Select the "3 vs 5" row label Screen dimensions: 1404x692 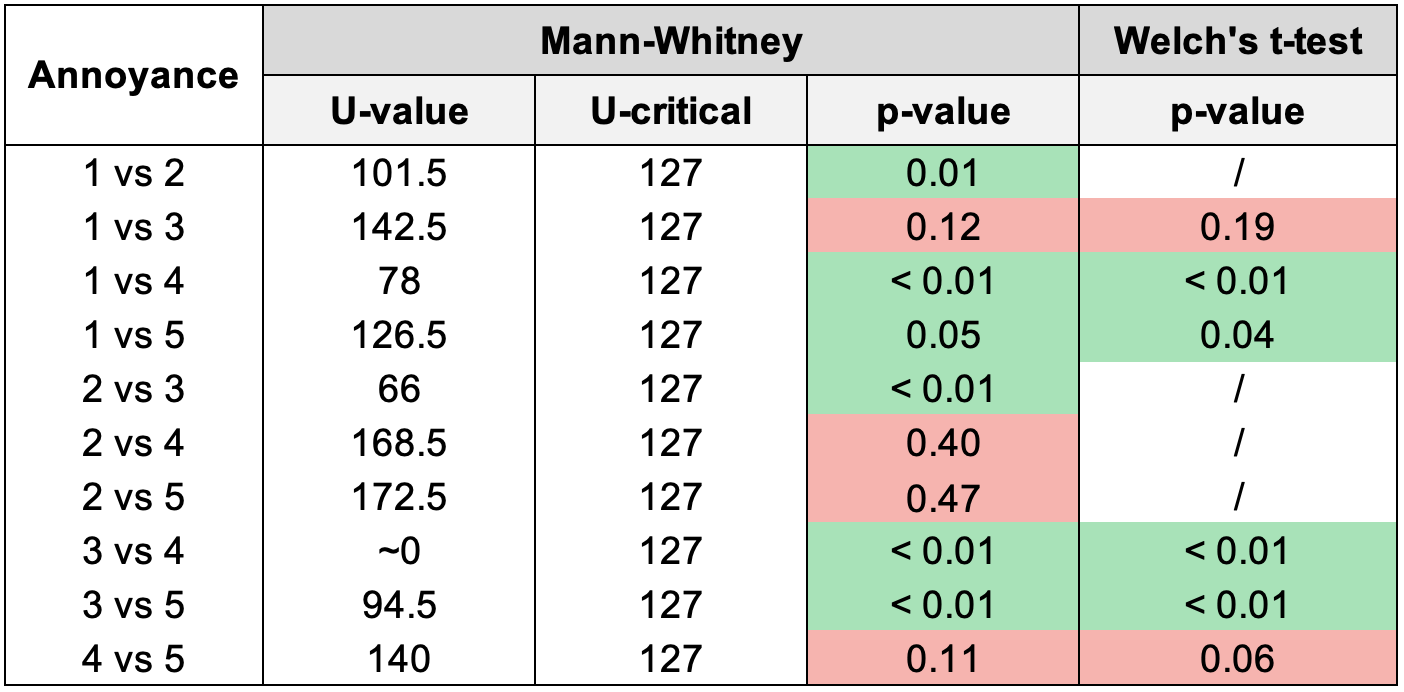[133, 605]
